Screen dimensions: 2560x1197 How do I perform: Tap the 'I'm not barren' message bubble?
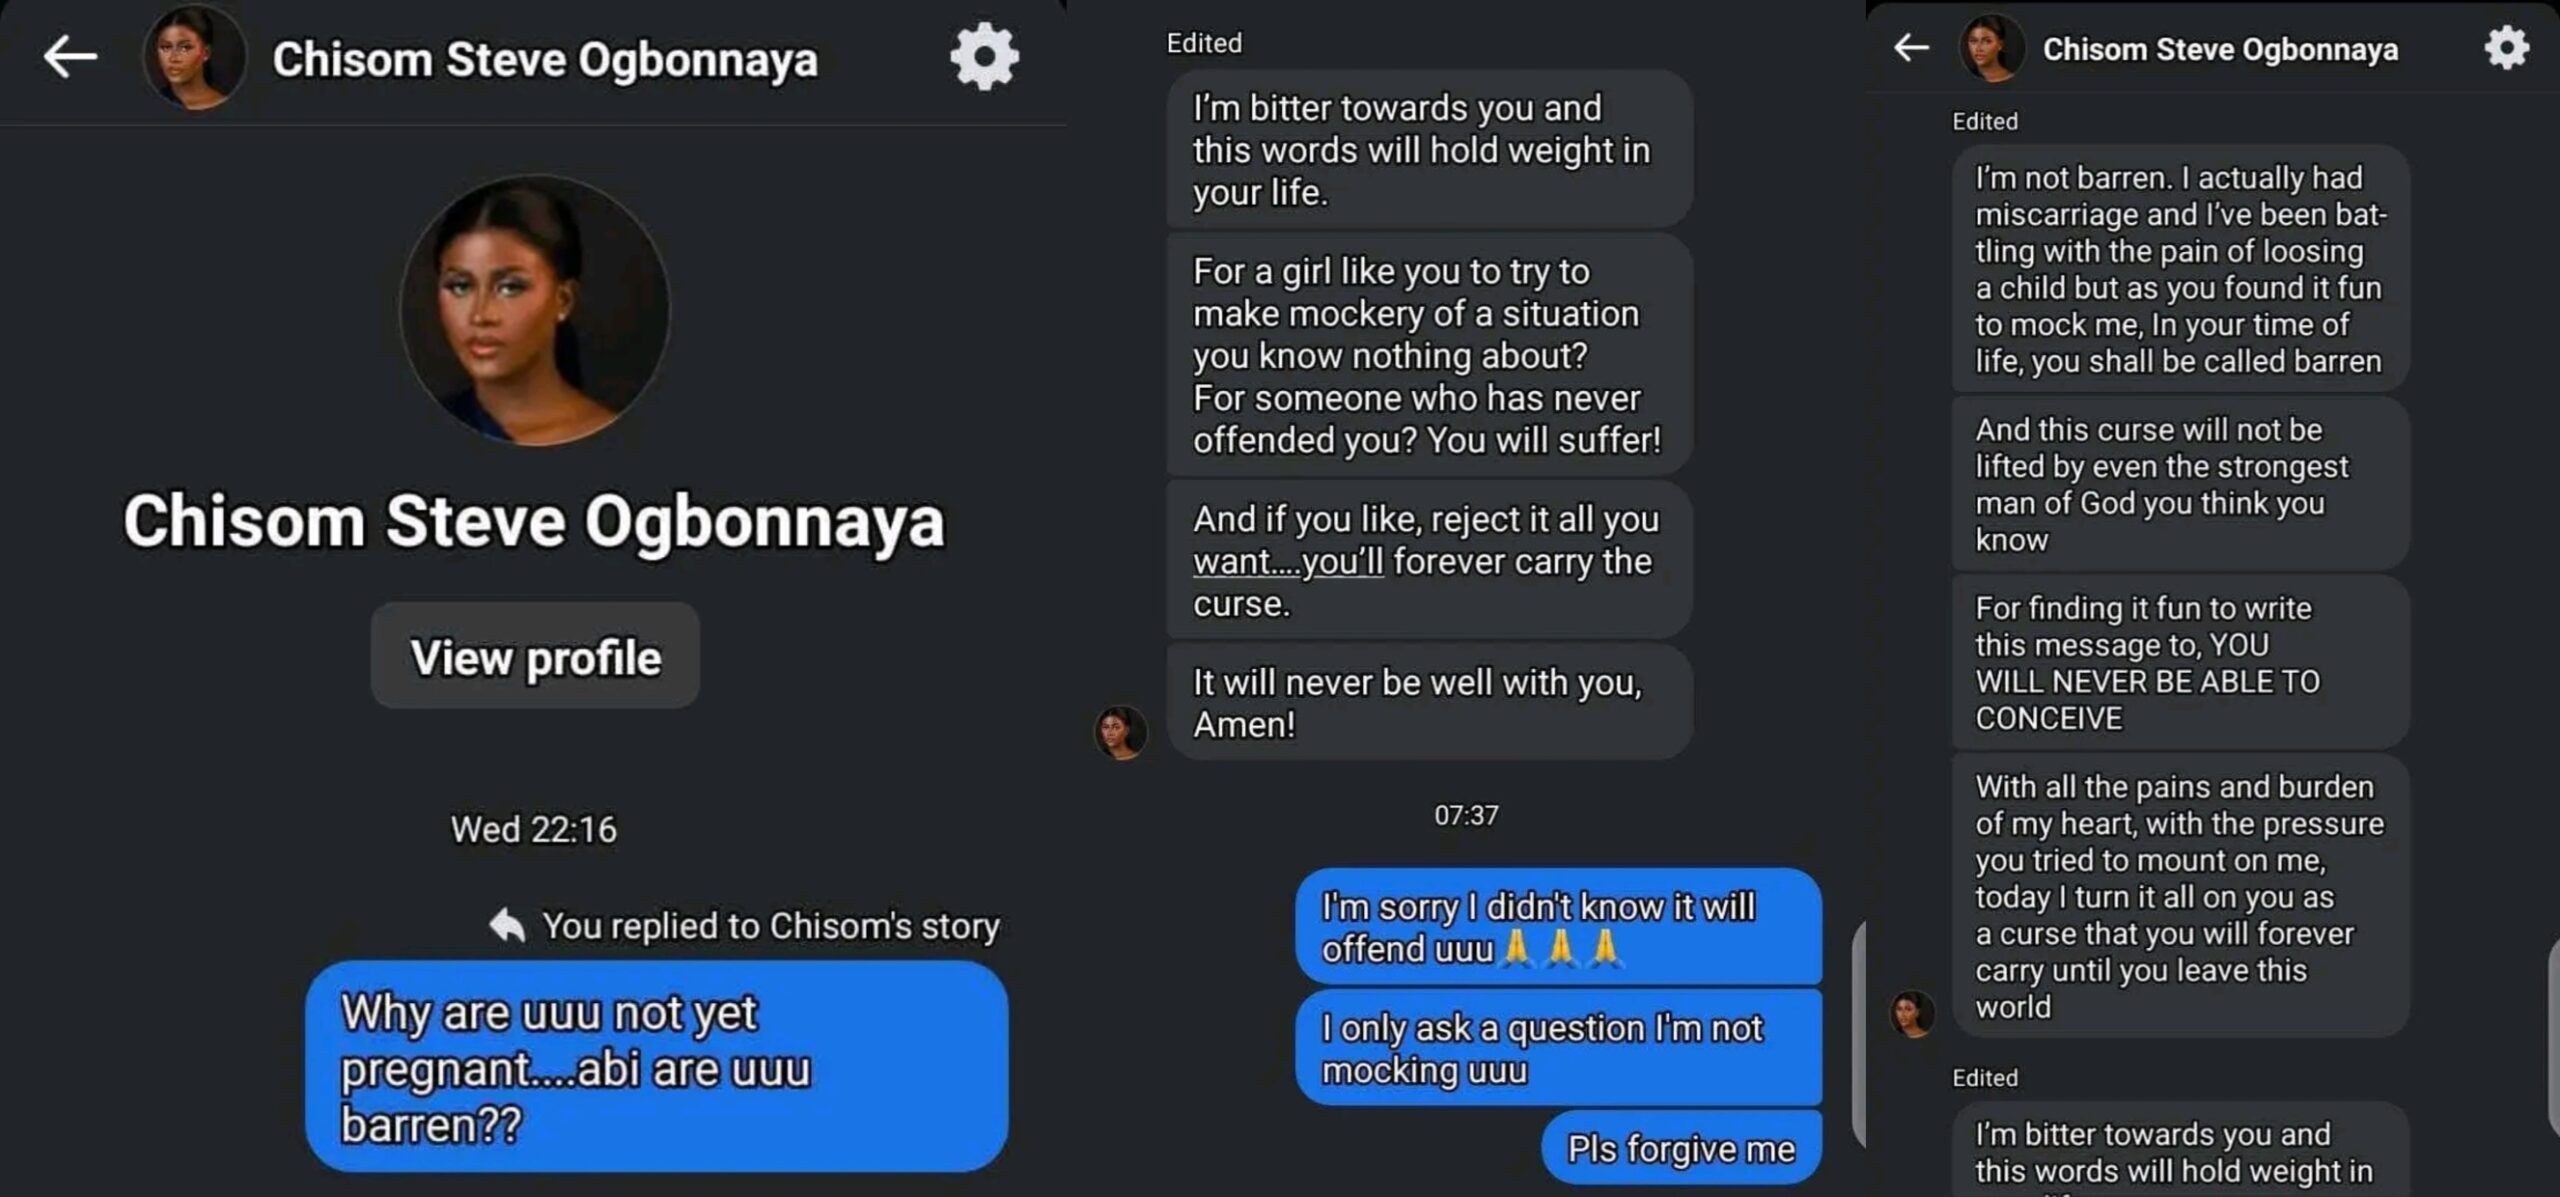pyautogui.click(x=2180, y=268)
